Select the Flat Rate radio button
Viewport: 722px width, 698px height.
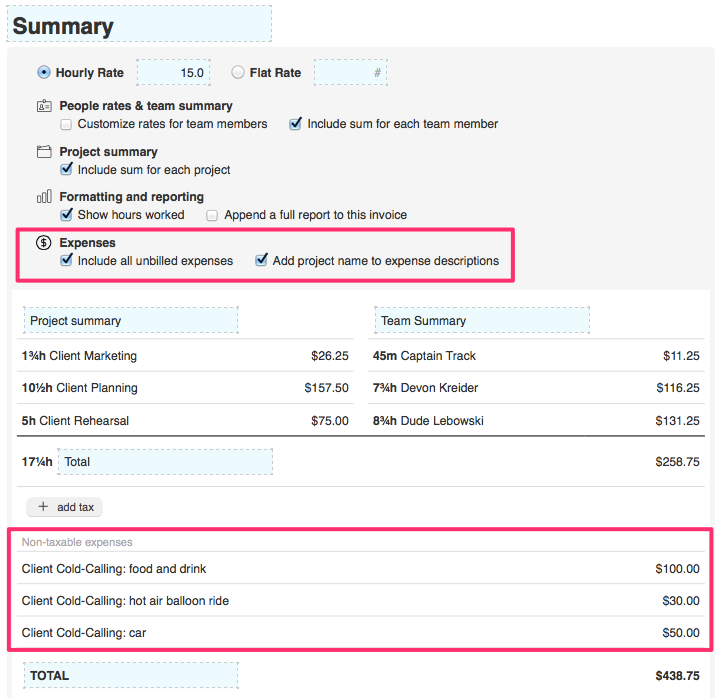(237, 73)
